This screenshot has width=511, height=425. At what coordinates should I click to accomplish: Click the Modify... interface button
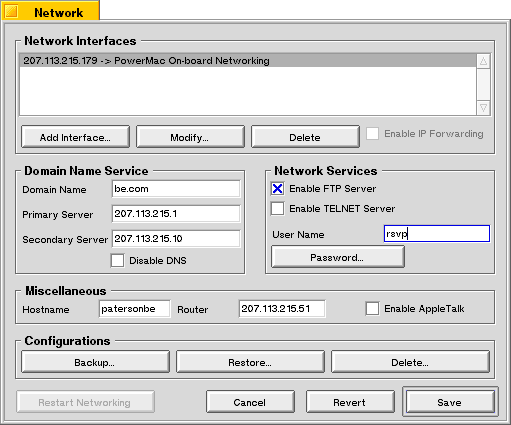pyautogui.click(x=190, y=137)
